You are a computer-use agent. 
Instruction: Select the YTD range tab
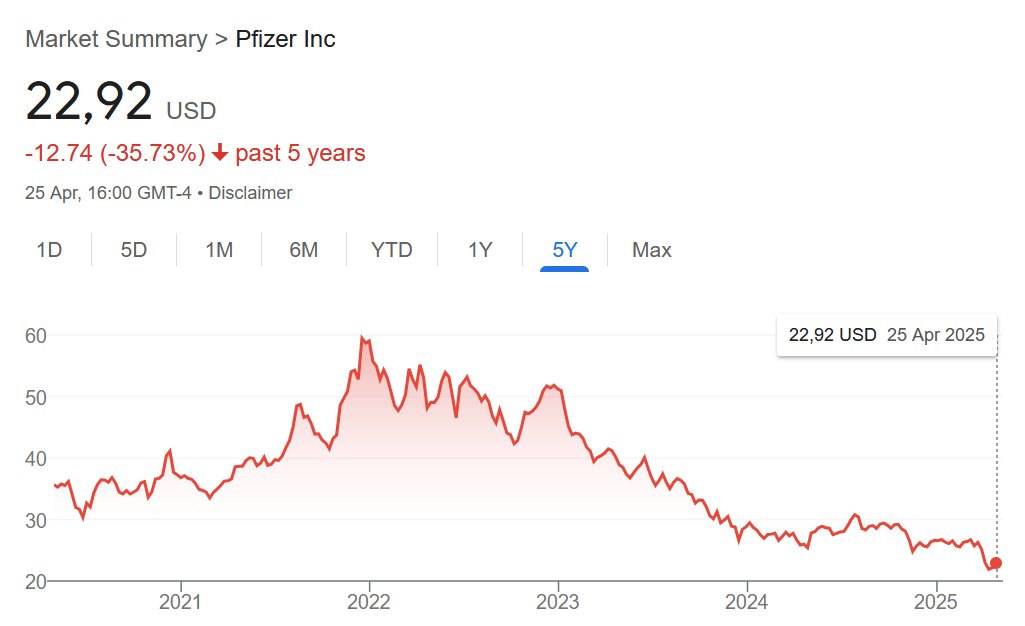[392, 250]
